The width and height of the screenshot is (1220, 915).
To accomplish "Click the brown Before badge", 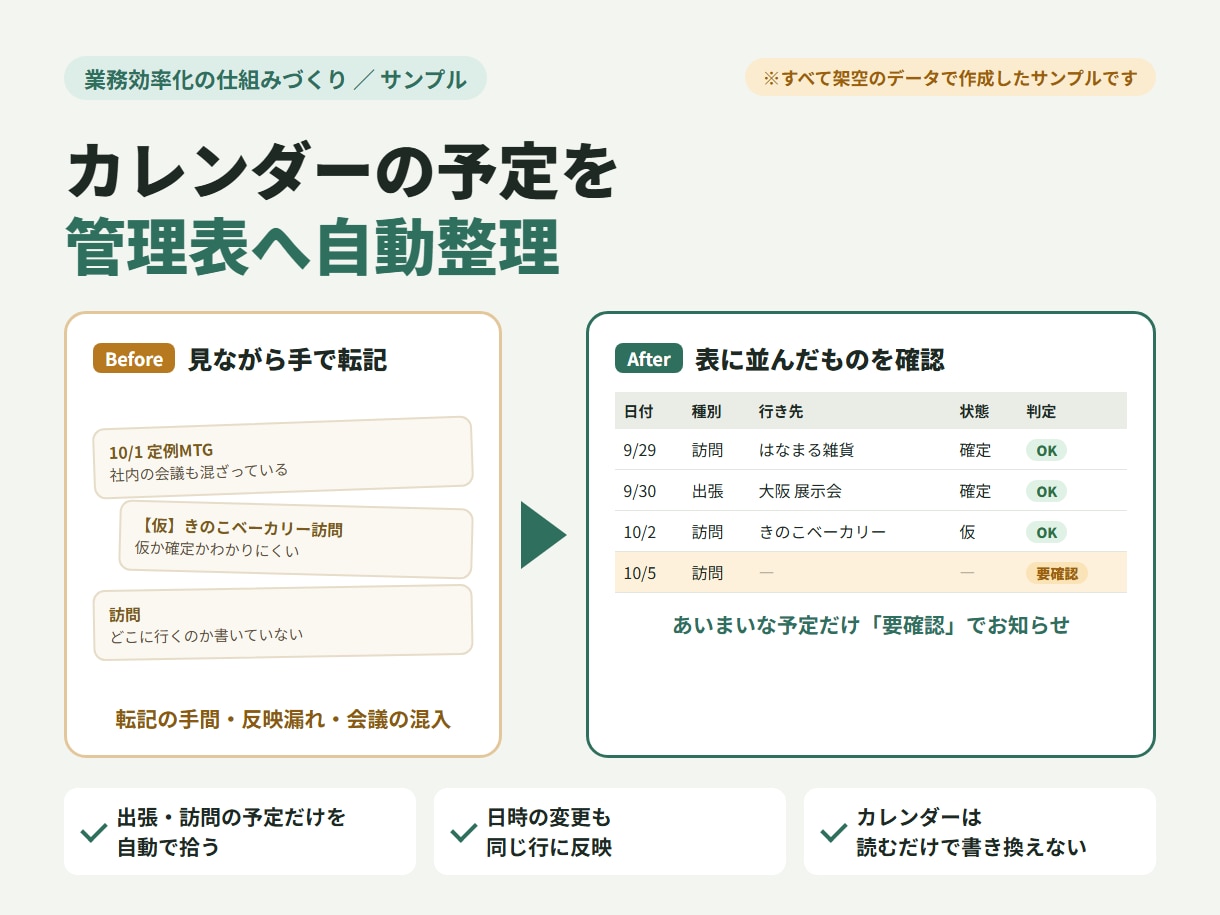I will tap(134, 359).
